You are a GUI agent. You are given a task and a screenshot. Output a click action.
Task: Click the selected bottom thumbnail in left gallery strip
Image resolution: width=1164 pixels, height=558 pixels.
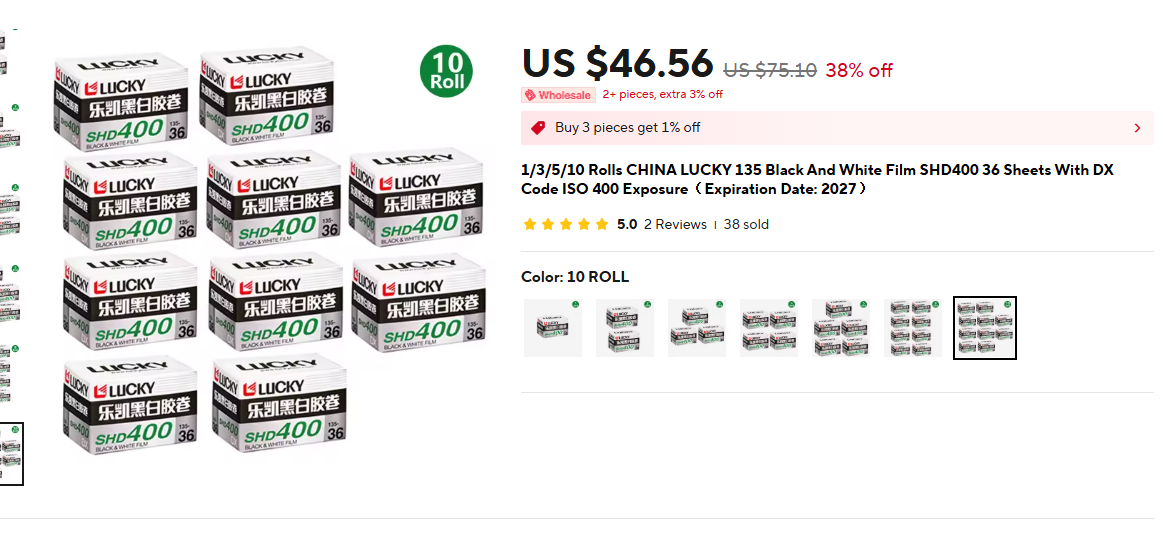click(x=10, y=453)
